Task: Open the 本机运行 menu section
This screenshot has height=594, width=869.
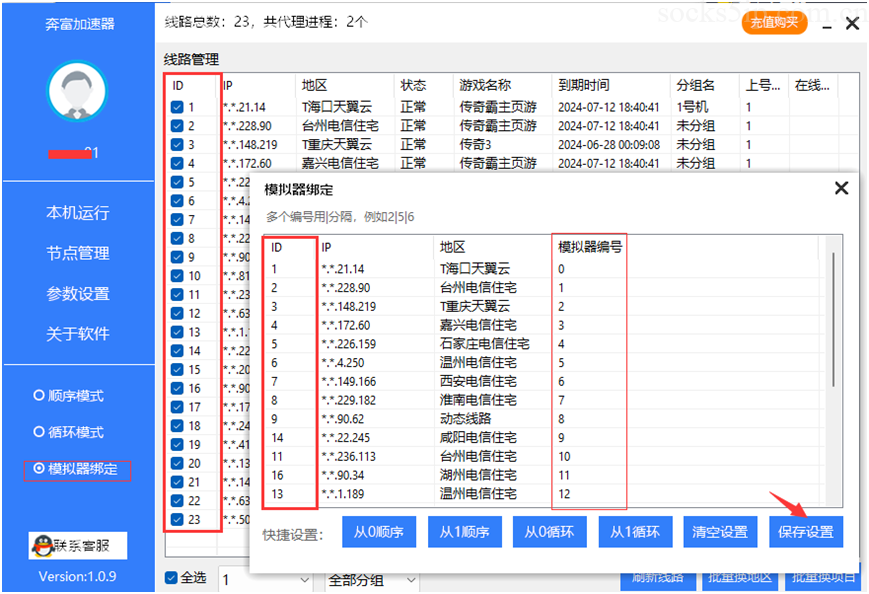Action: point(77,213)
